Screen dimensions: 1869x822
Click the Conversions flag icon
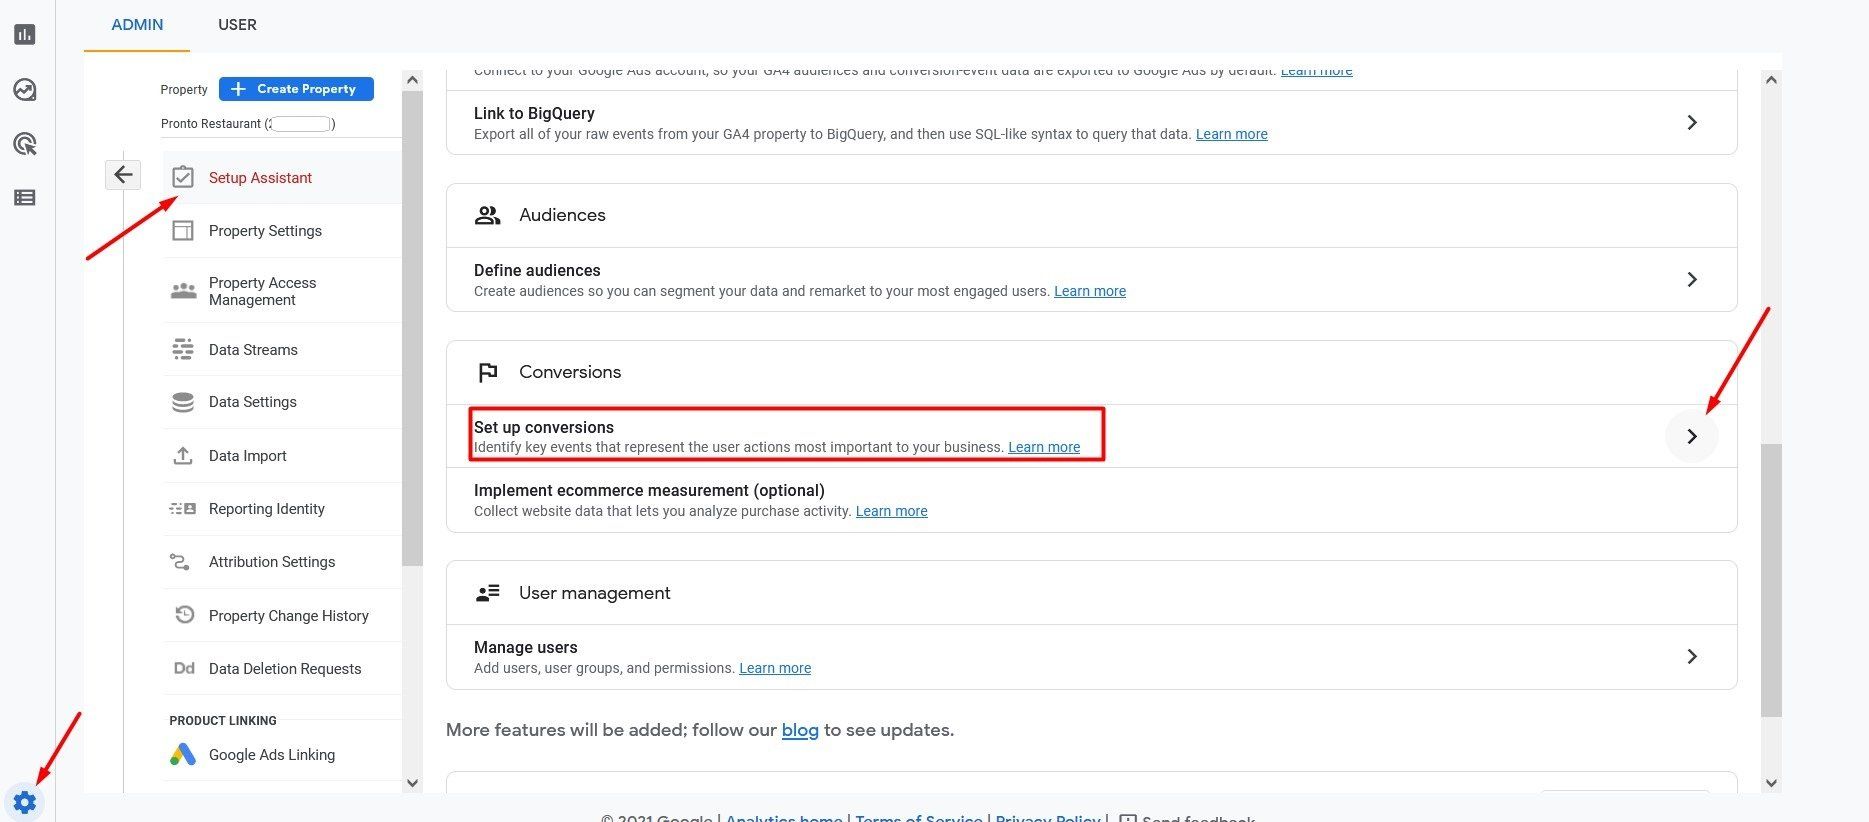pos(488,372)
